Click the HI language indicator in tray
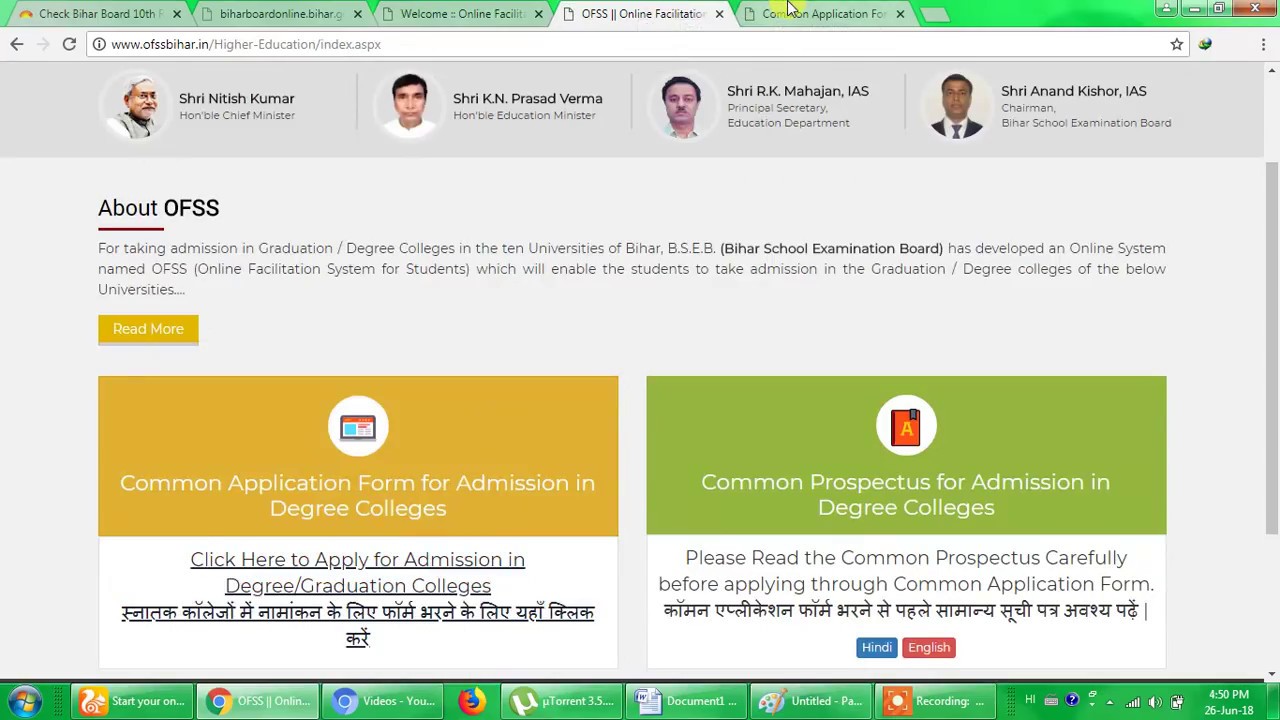Screen dimensions: 1280x720 coord(1030,700)
